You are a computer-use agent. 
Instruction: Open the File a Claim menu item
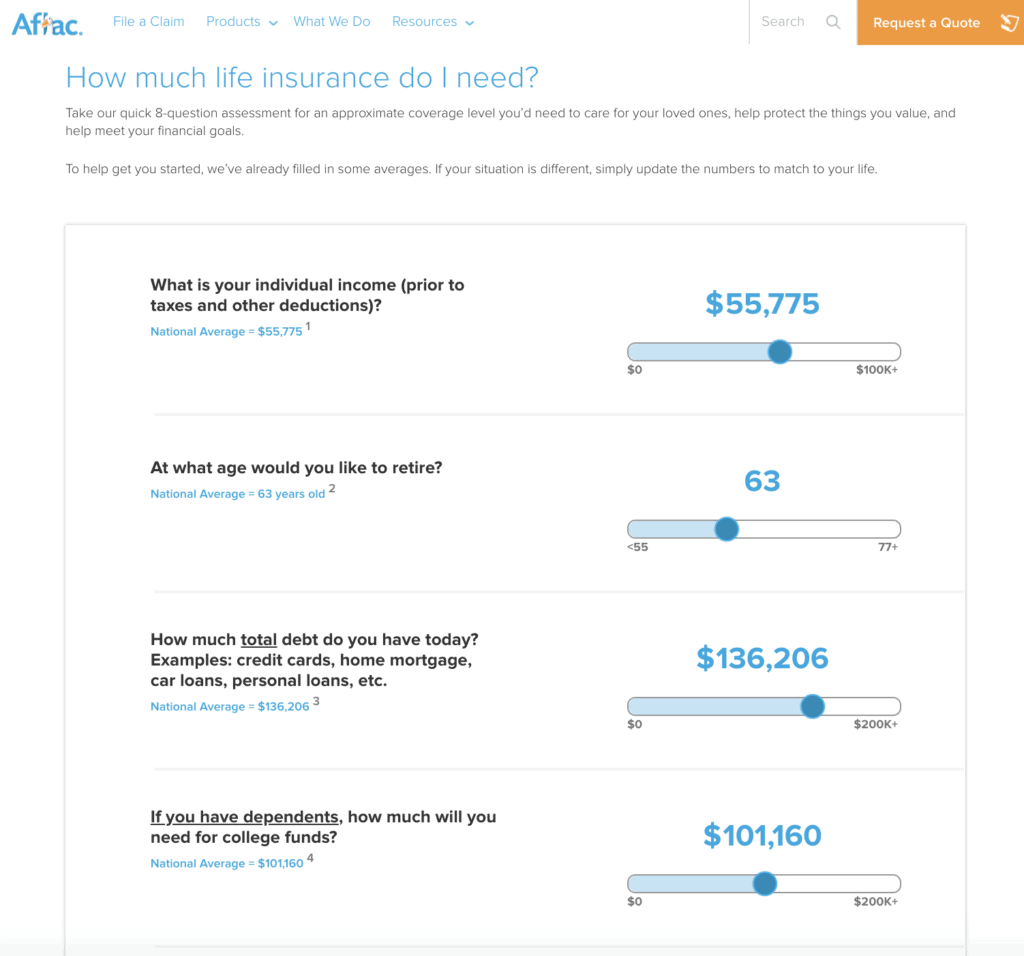[x=148, y=21]
